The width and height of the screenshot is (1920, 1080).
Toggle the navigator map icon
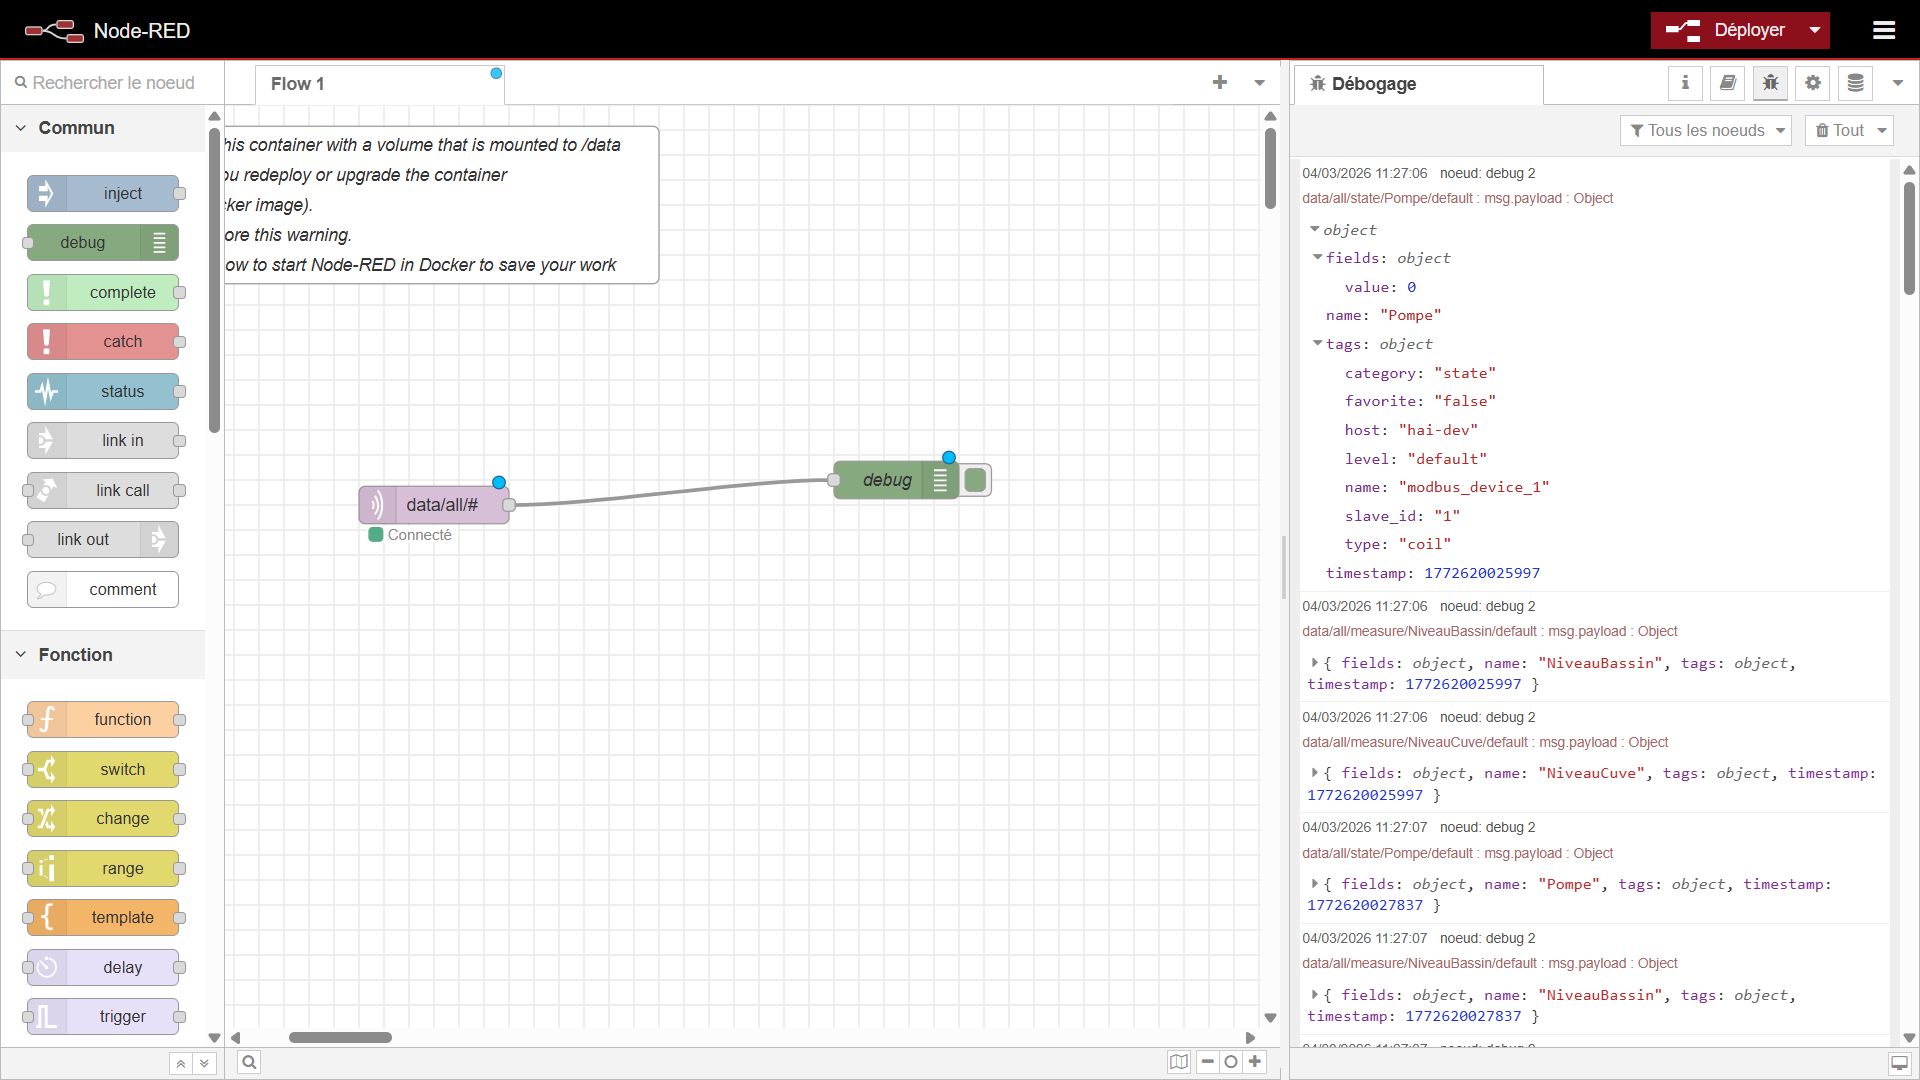tap(1179, 1062)
